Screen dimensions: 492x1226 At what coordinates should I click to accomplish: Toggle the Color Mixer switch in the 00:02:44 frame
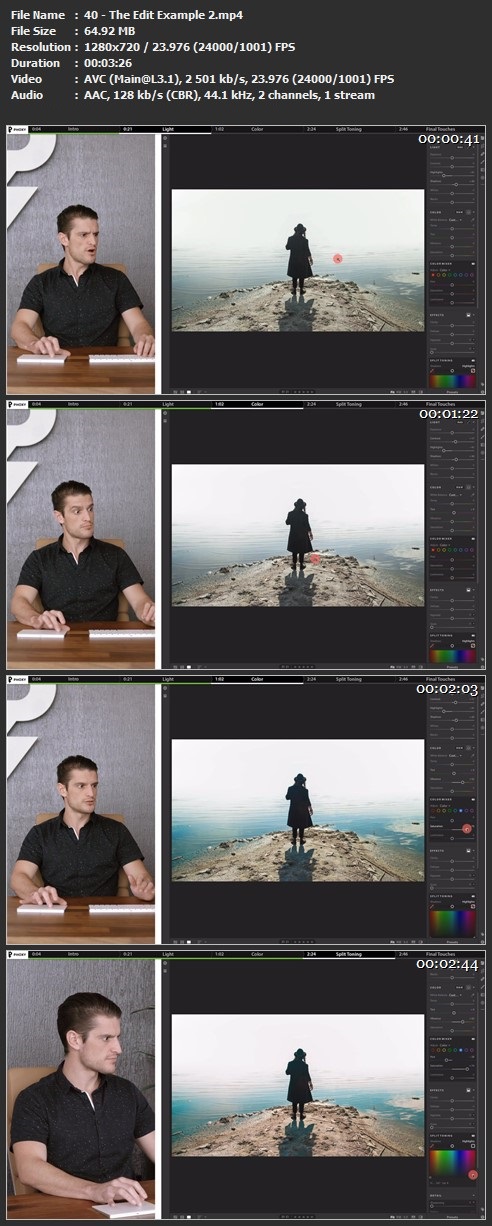473,1039
